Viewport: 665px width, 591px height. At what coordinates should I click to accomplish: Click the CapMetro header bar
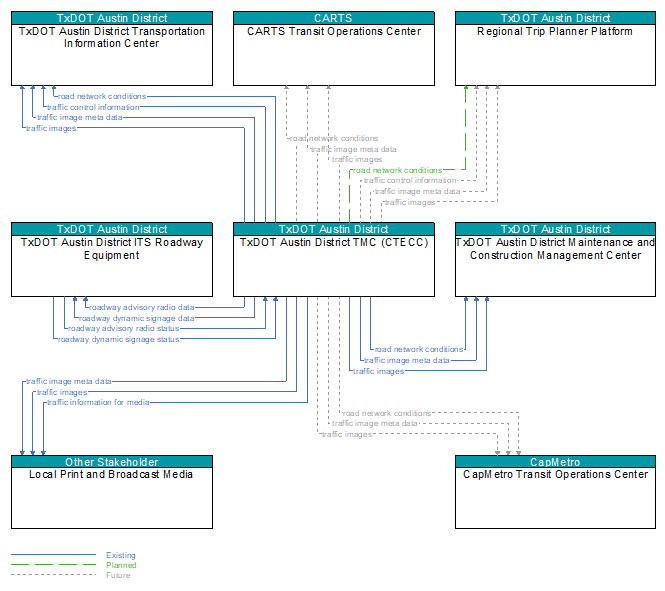555,462
